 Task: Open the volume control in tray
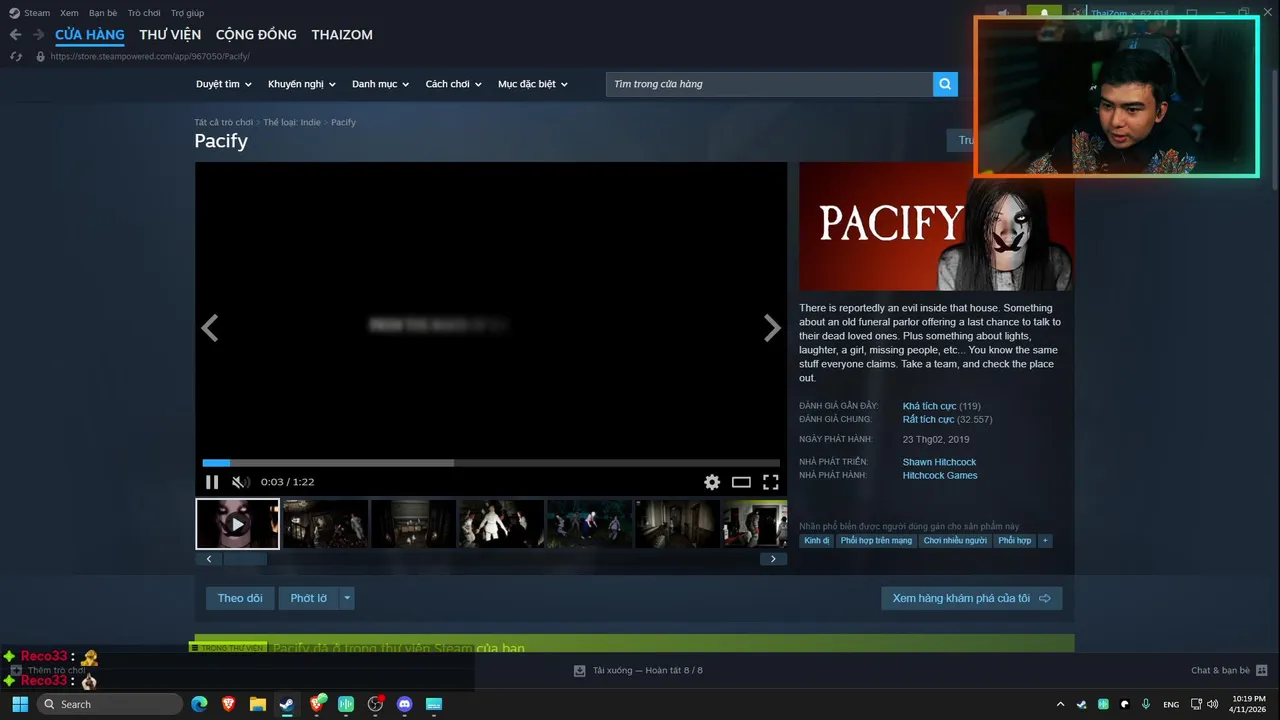point(1213,704)
